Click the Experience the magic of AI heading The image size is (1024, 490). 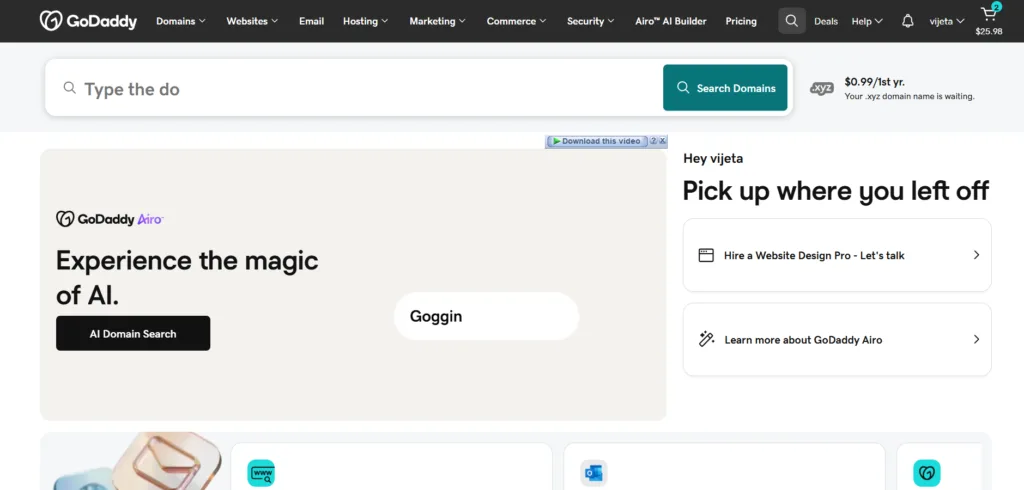pyautogui.click(x=187, y=278)
